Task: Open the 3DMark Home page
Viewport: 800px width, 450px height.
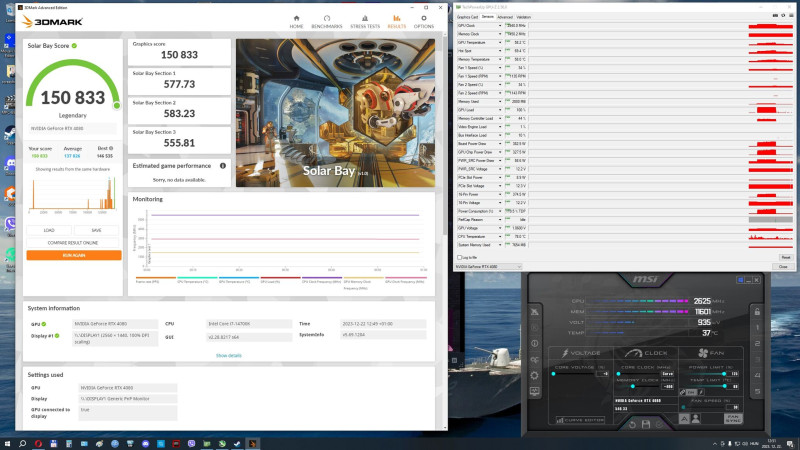Action: (296, 21)
